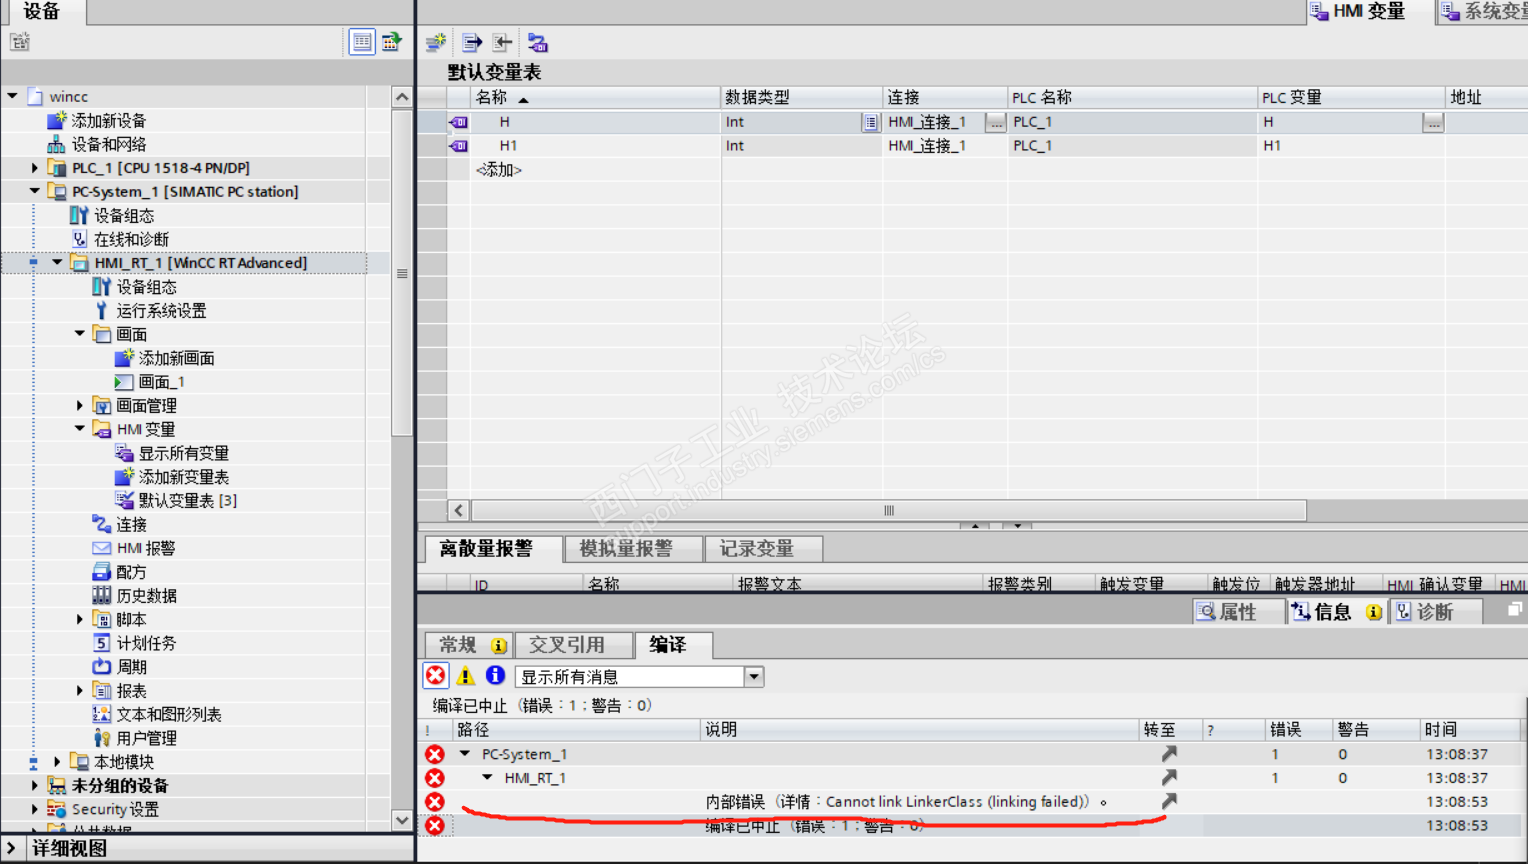The image size is (1528, 864).
Task: Collapse the PC-System_1 [SIMATIC PC station] node
Action: point(35,191)
